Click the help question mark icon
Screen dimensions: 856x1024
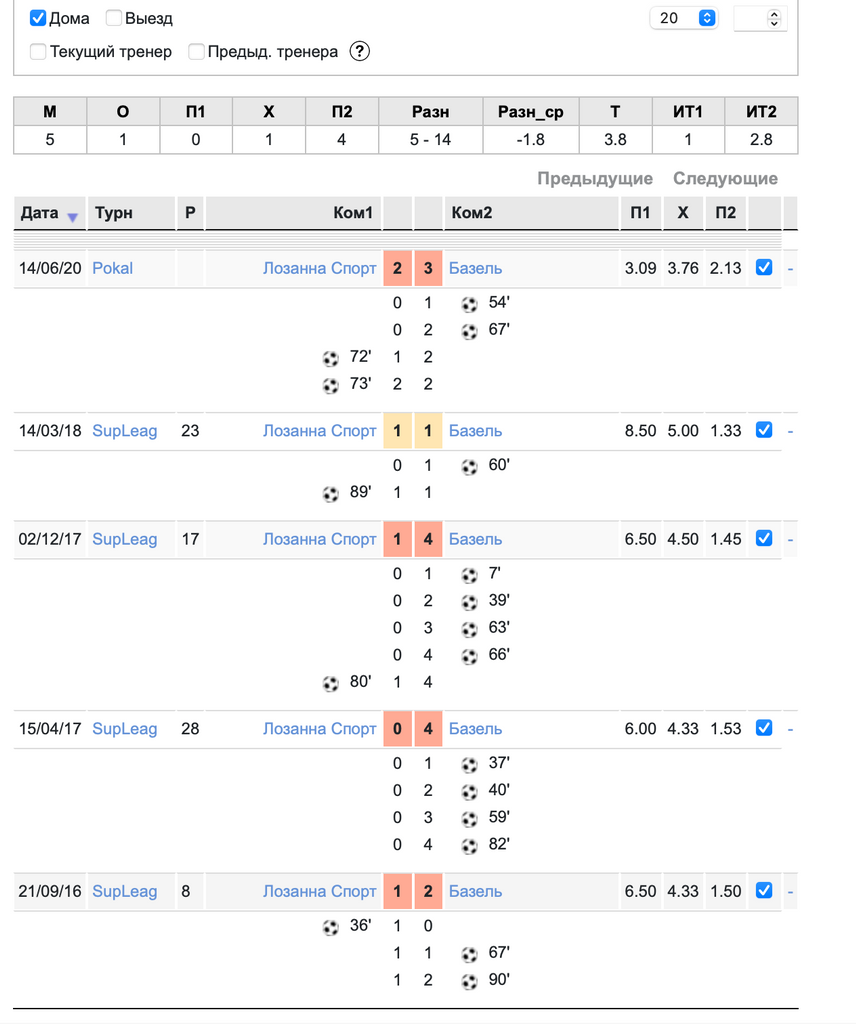tap(360, 51)
